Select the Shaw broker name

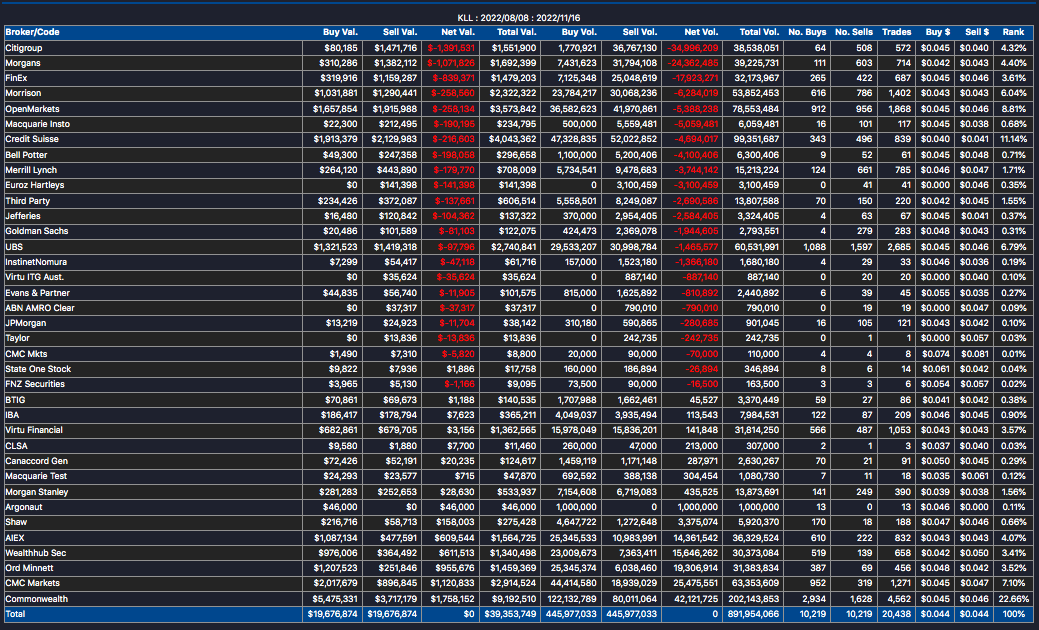[x=16, y=523]
